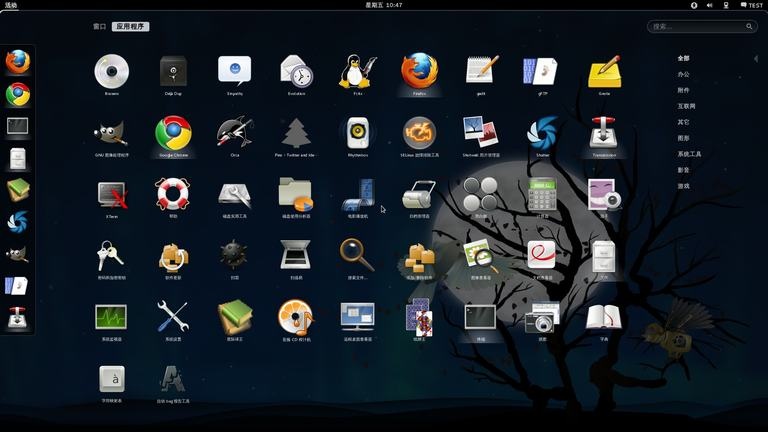Viewport: 768px width, 432px height.
Task: Click Chrome icon in the left dash
Action: (x=17, y=95)
